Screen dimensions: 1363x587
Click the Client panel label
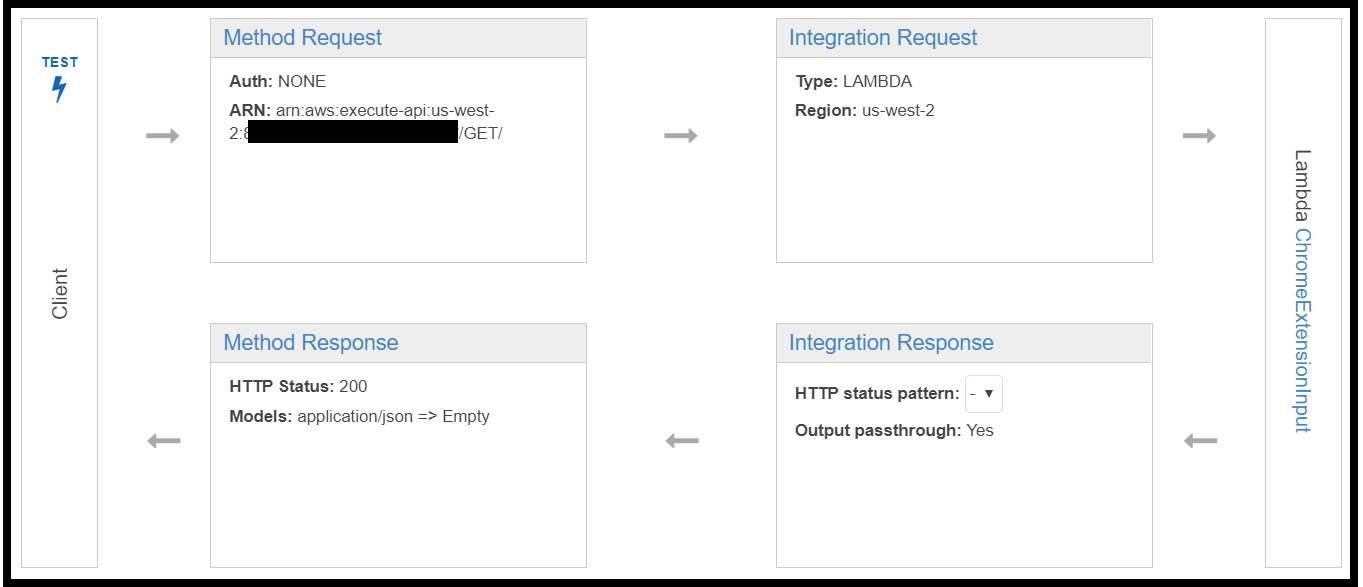click(60, 294)
